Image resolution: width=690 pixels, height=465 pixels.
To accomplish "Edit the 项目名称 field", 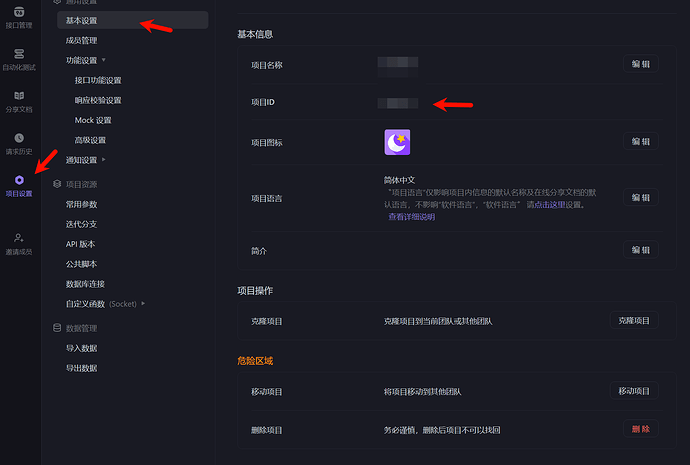I will [641, 64].
